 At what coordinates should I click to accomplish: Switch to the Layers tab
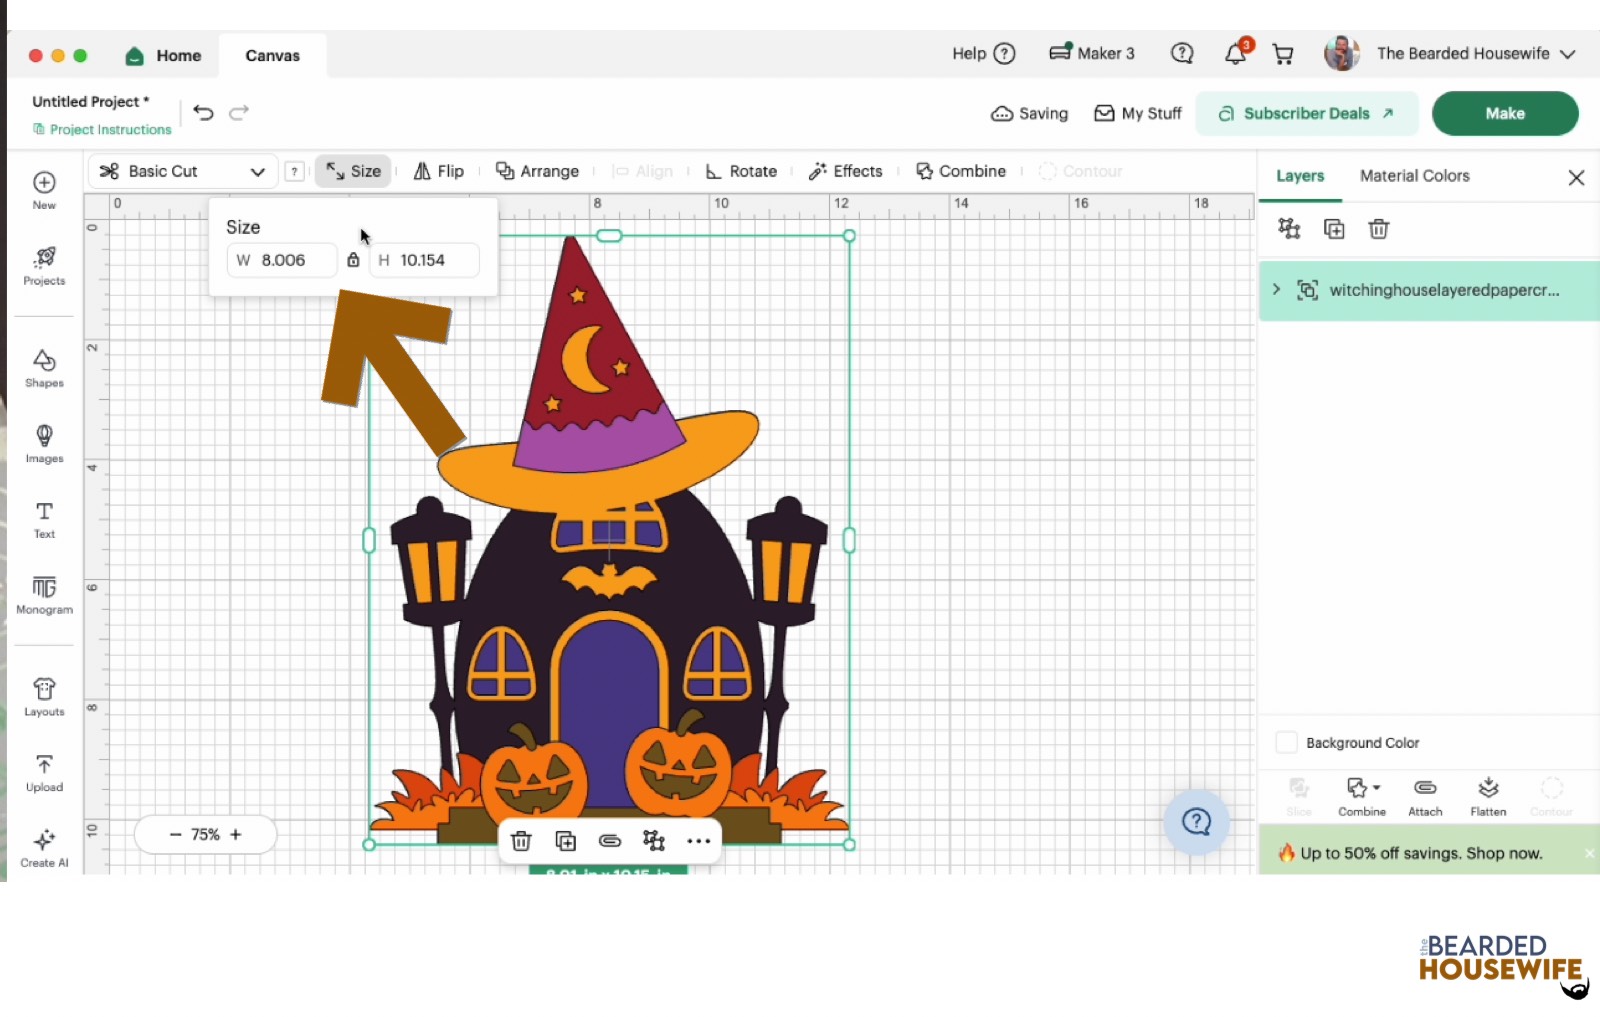pyautogui.click(x=1300, y=176)
